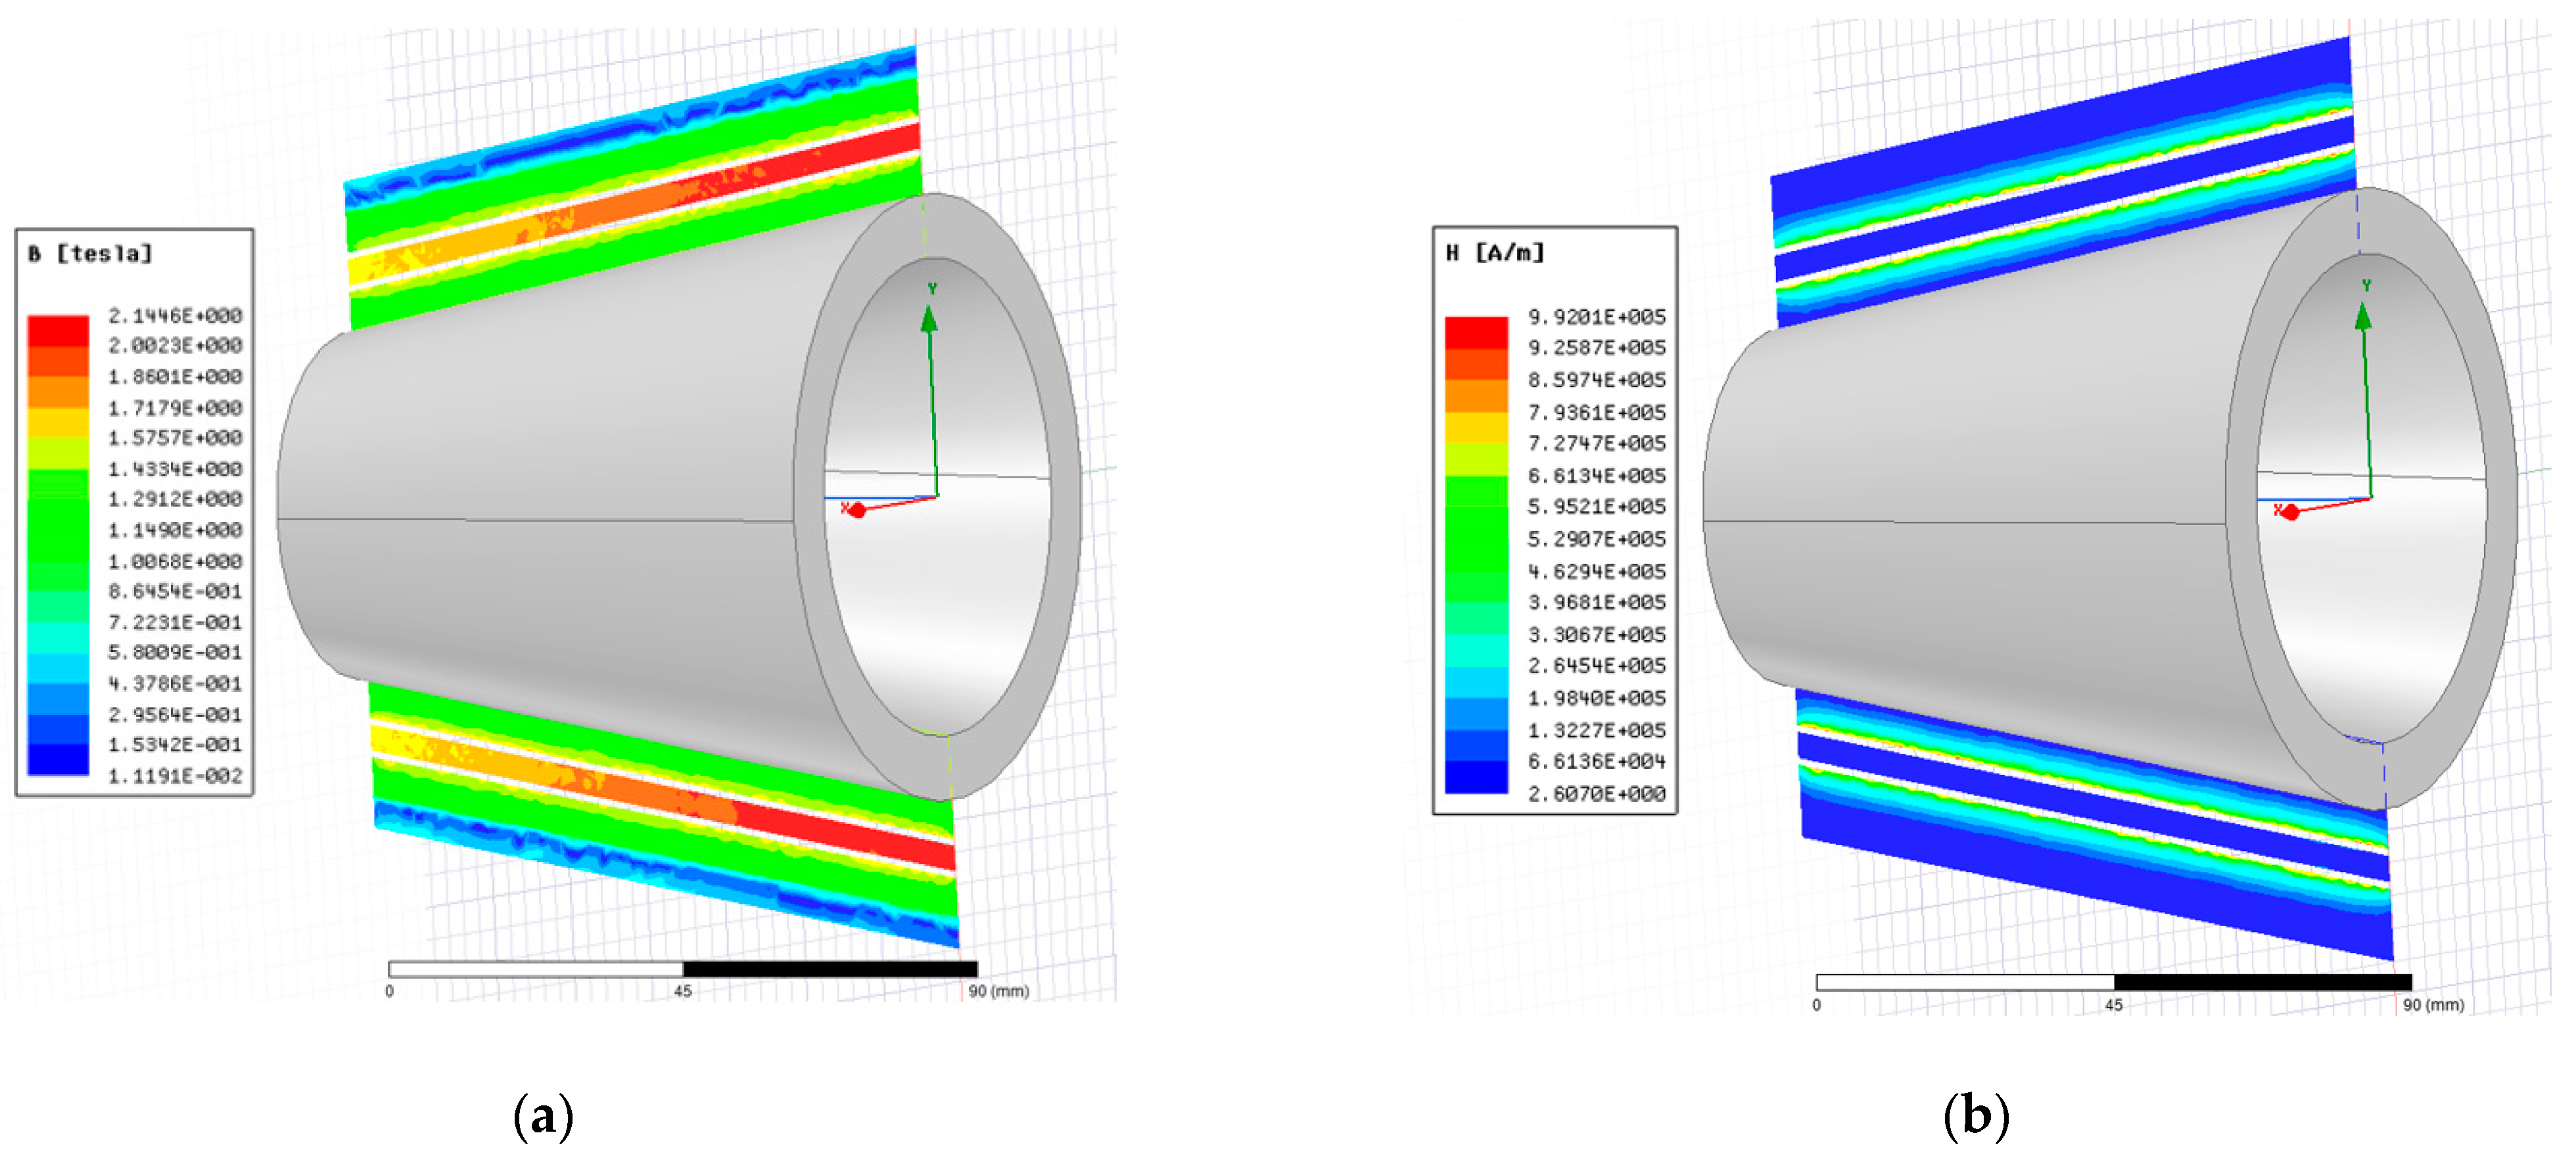
Task: Click the 2.1446E+000 legend value
Action: 175,316
